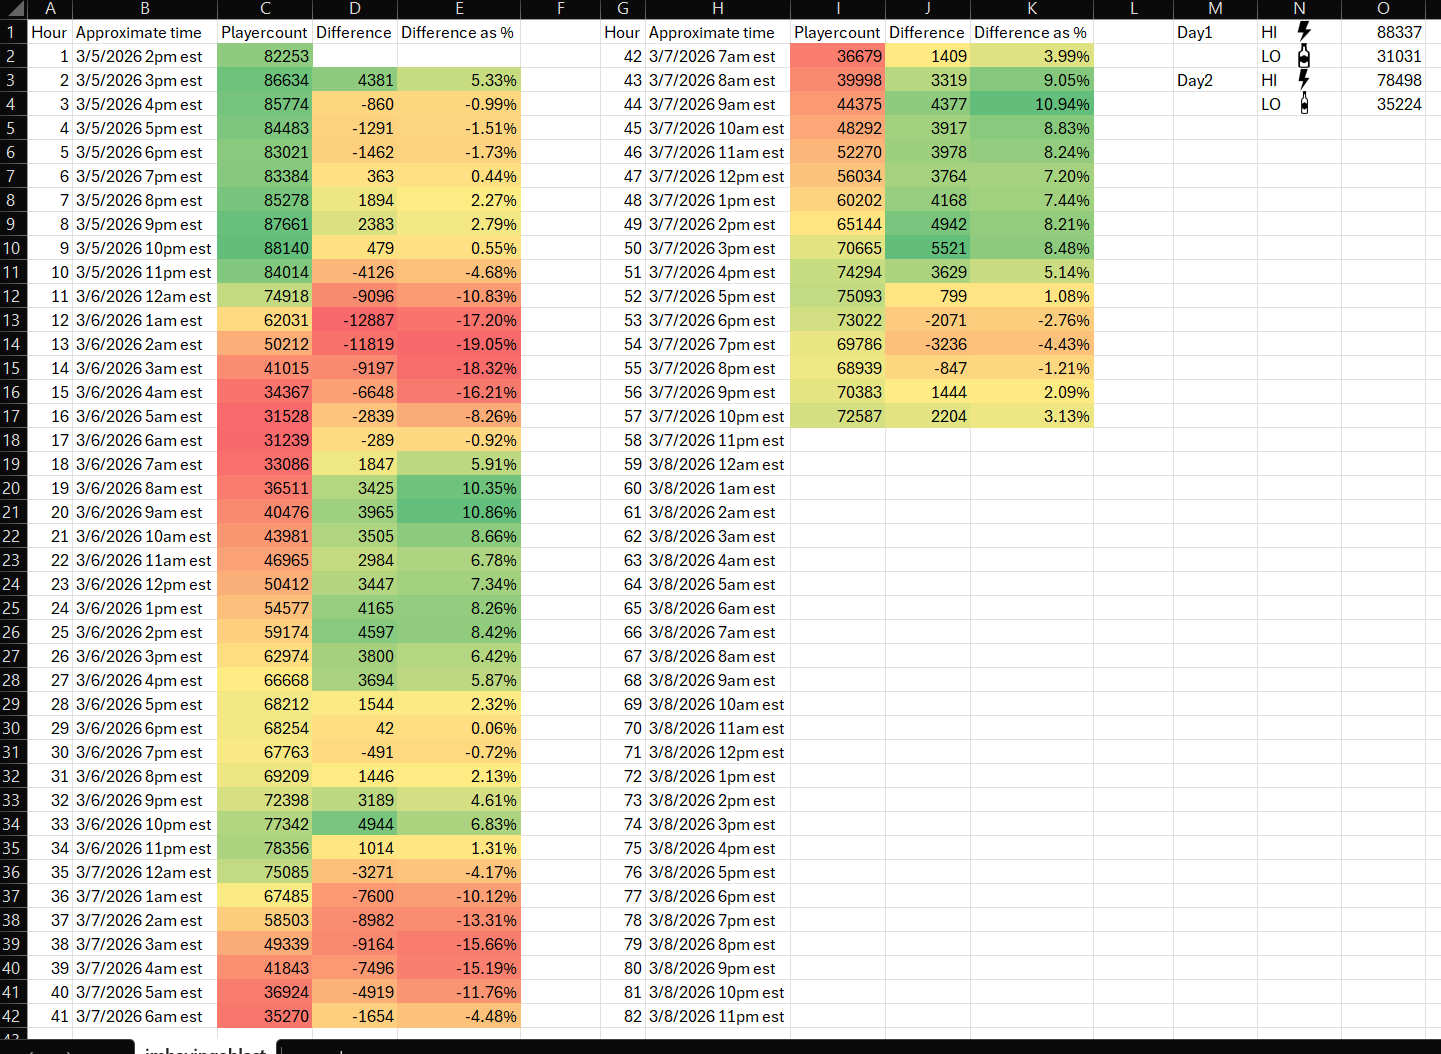Viewport: 1441px width, 1054px height.
Task: Select the column N header
Action: point(1299,9)
